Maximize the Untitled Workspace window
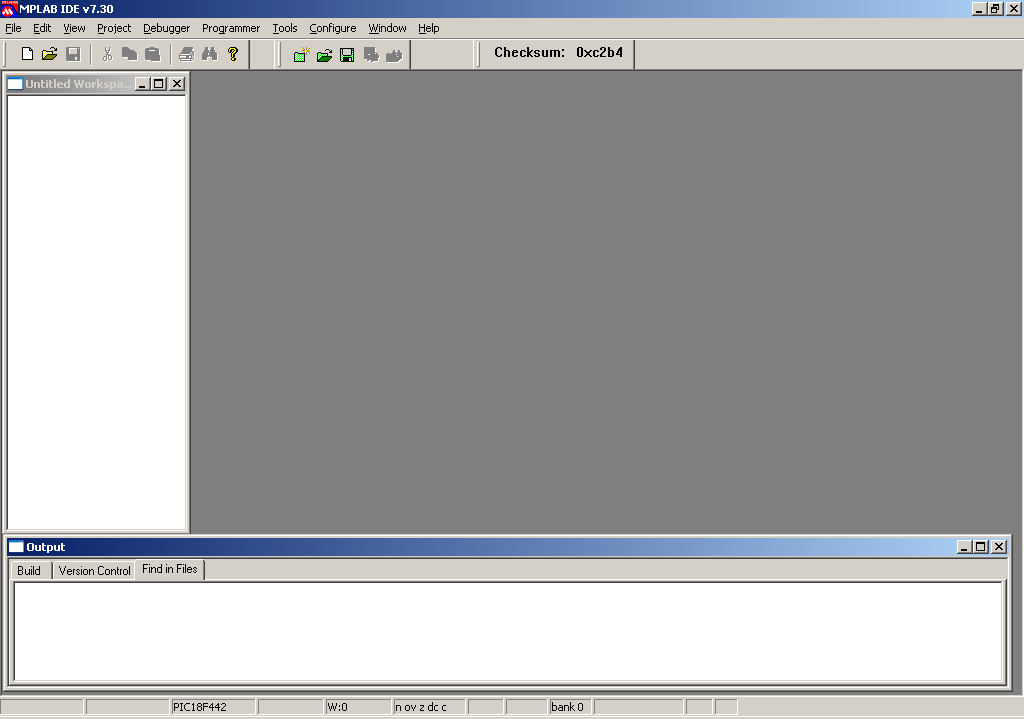Viewport: 1024px width, 719px height. point(159,84)
